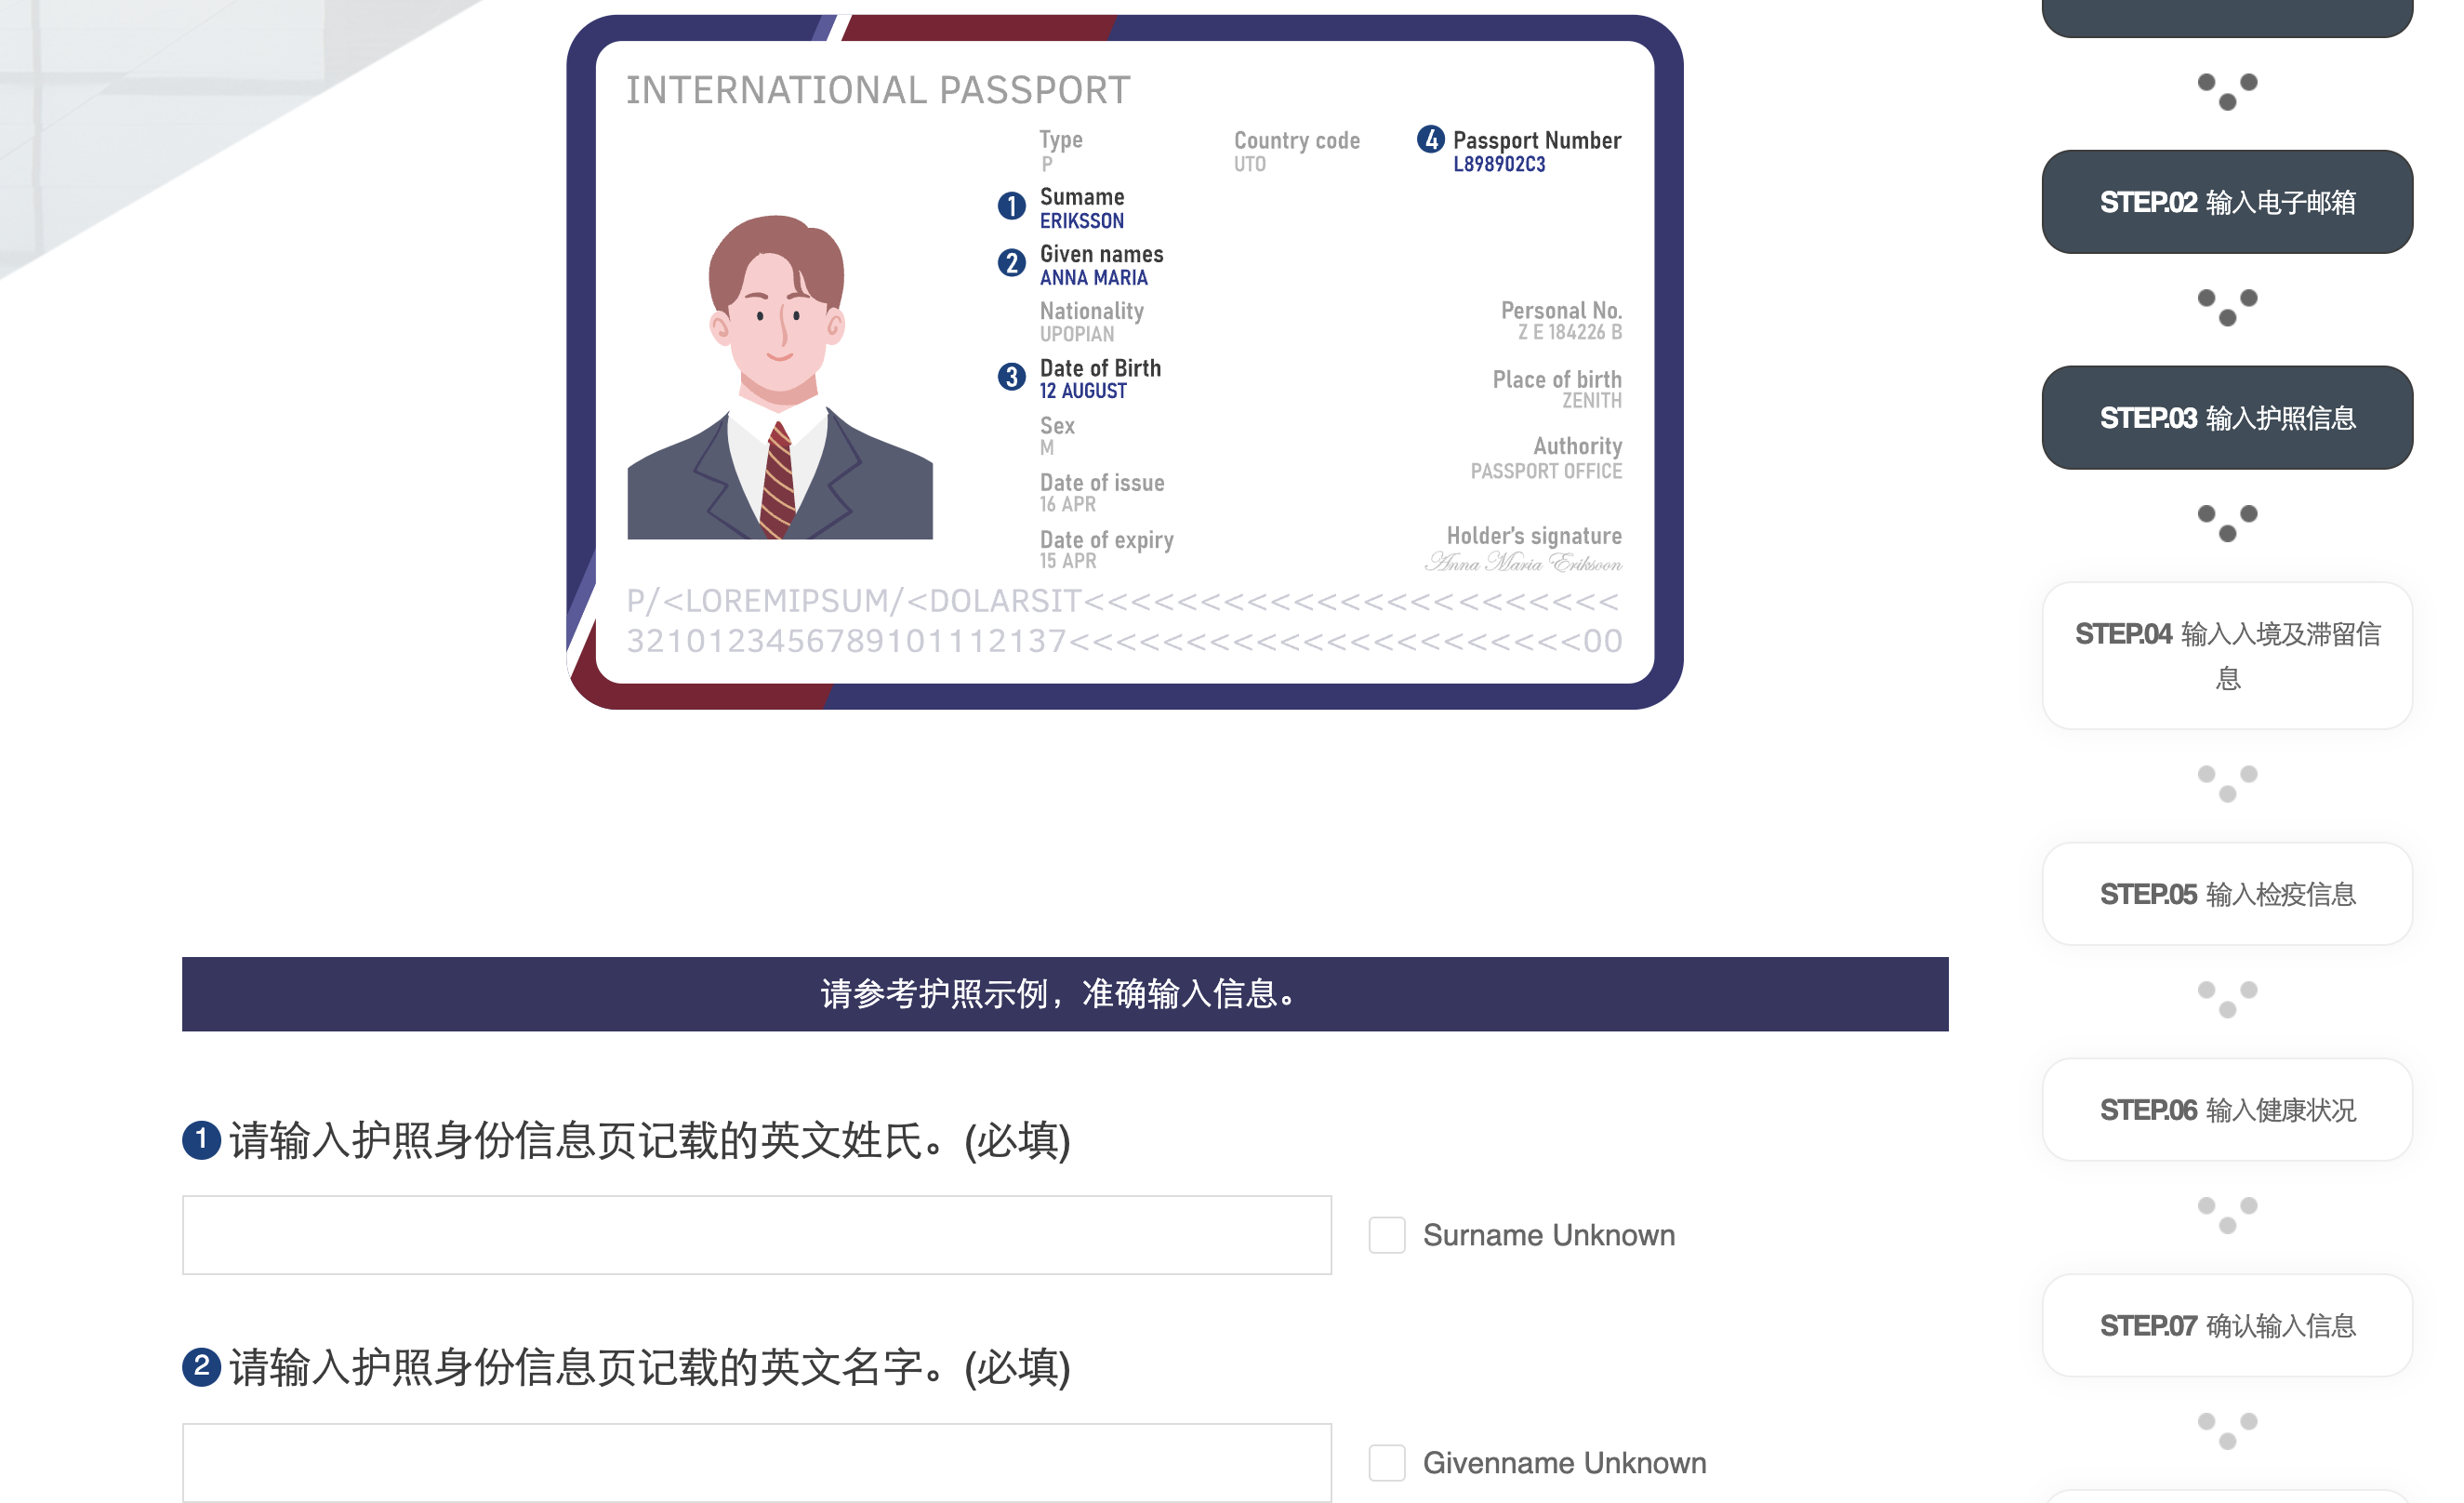Click the number 2 badge beside Given names
The image size is (2464, 1503).
point(1011,263)
